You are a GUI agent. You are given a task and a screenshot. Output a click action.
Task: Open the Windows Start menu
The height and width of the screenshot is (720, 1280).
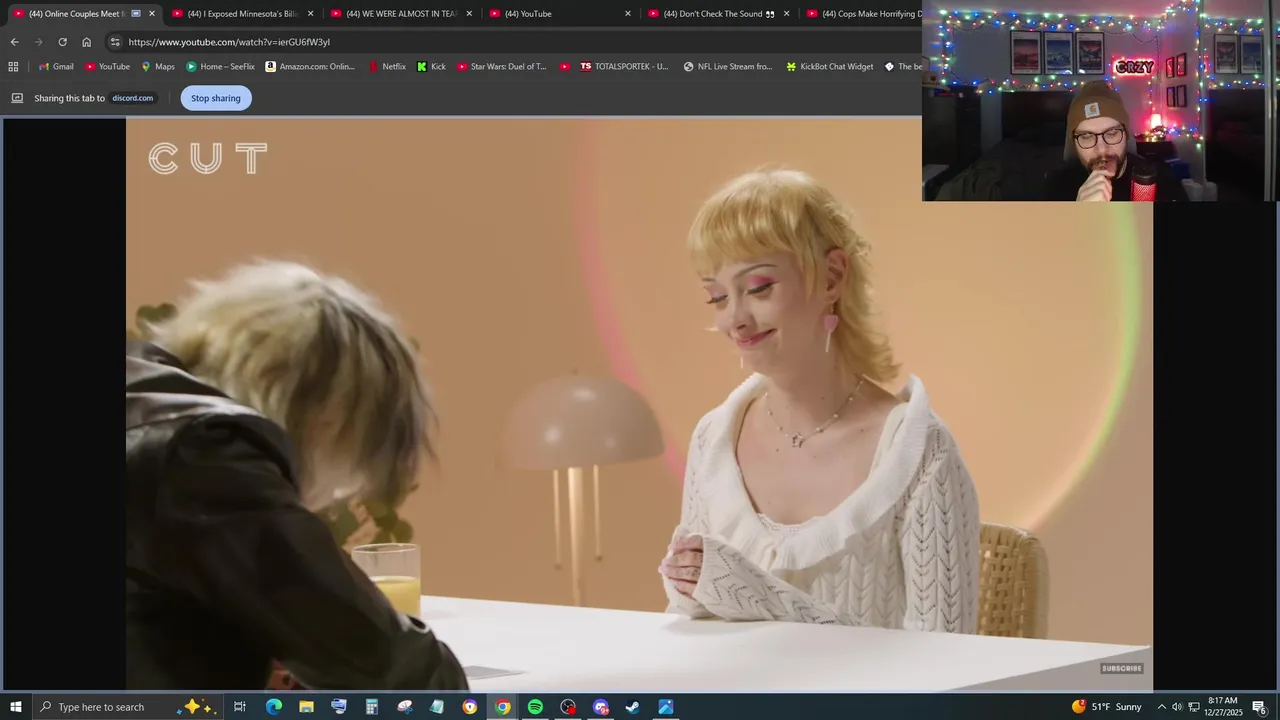point(16,707)
